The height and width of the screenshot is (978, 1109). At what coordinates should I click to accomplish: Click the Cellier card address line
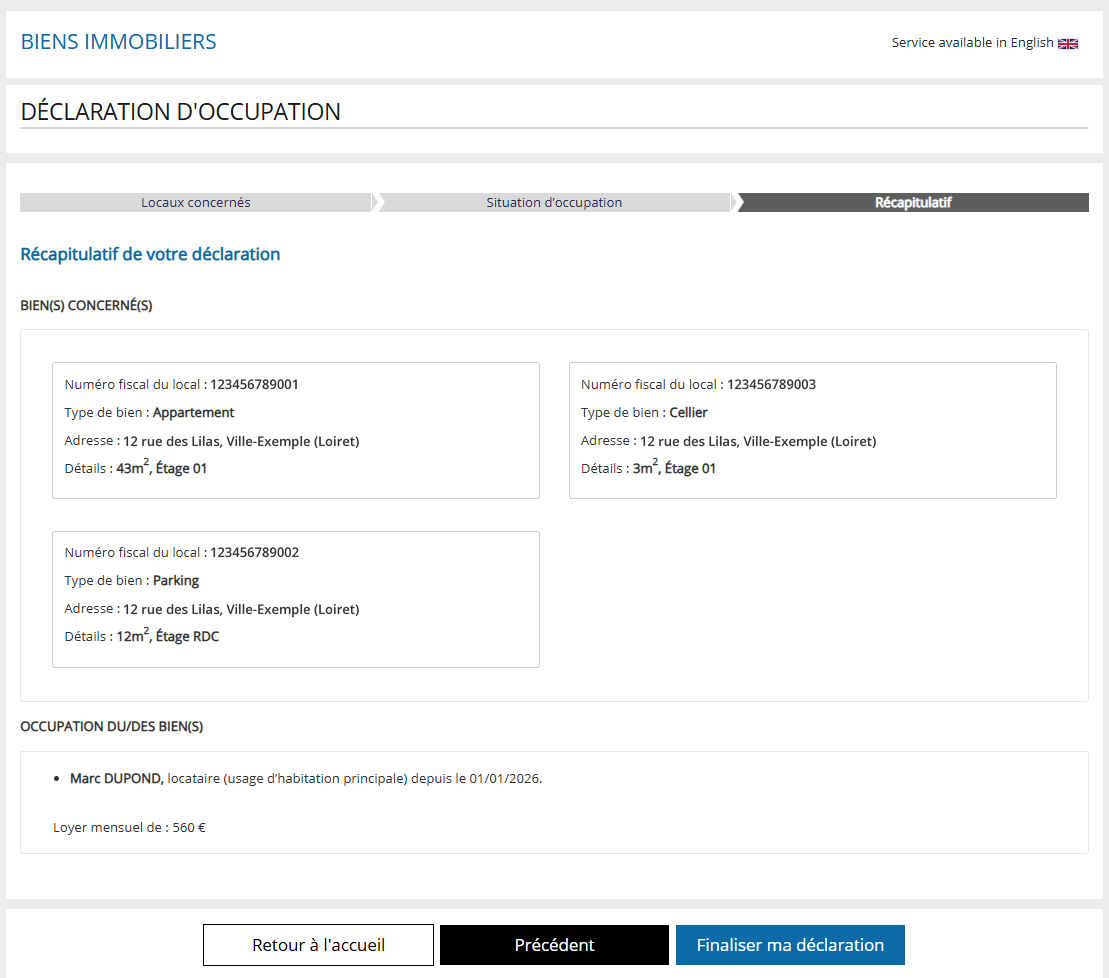(728, 441)
